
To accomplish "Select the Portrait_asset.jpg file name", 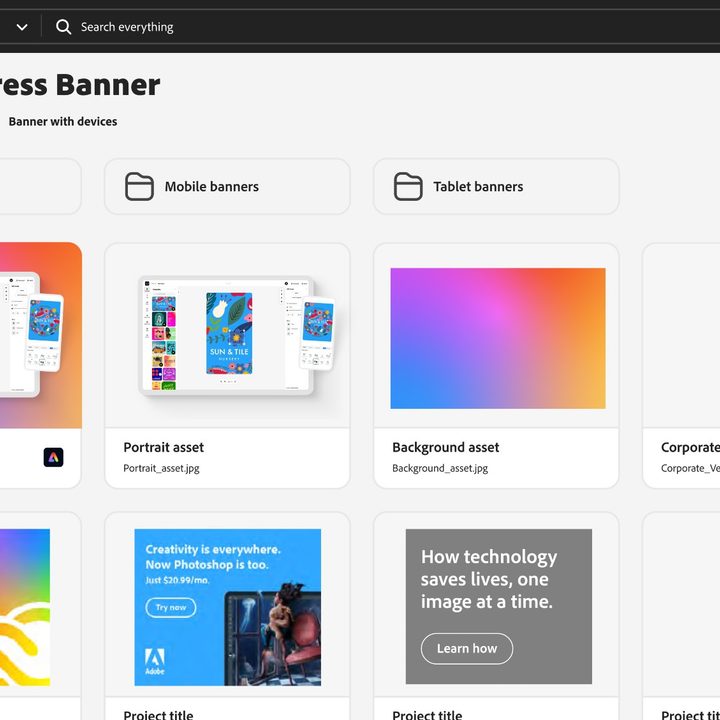I will 161,468.
